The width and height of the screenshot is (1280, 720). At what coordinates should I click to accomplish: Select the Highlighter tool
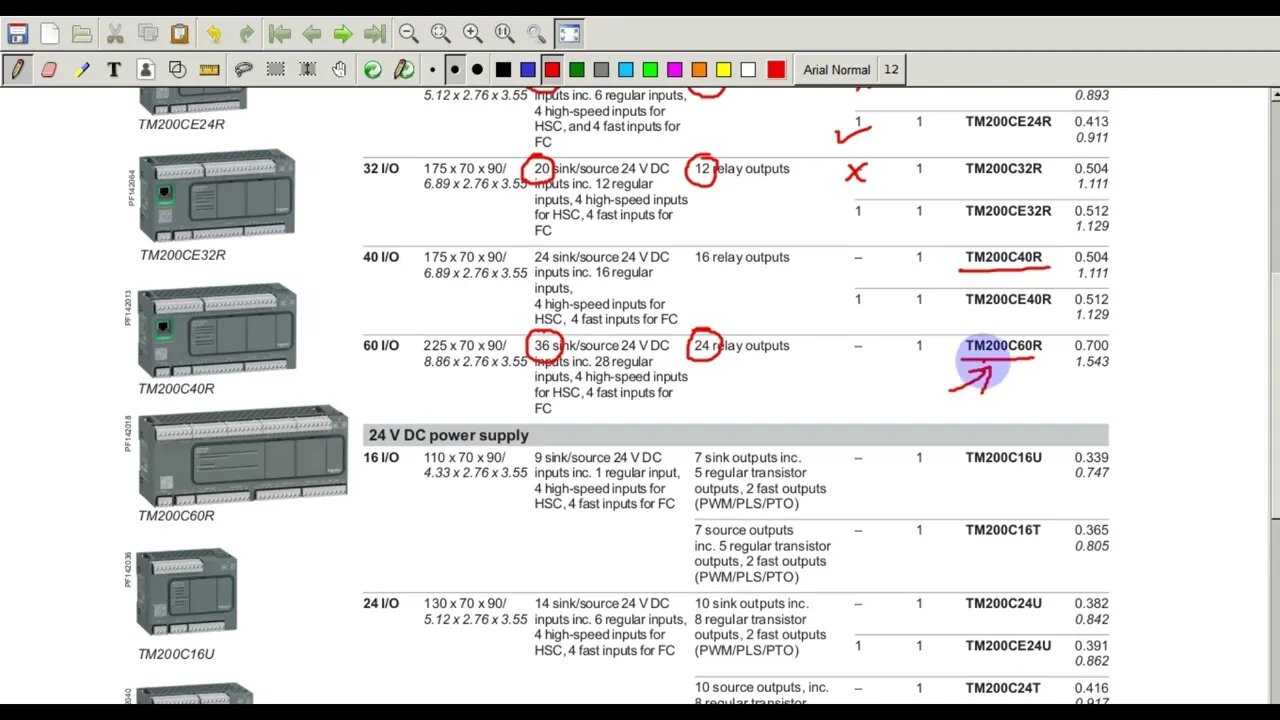(x=82, y=69)
